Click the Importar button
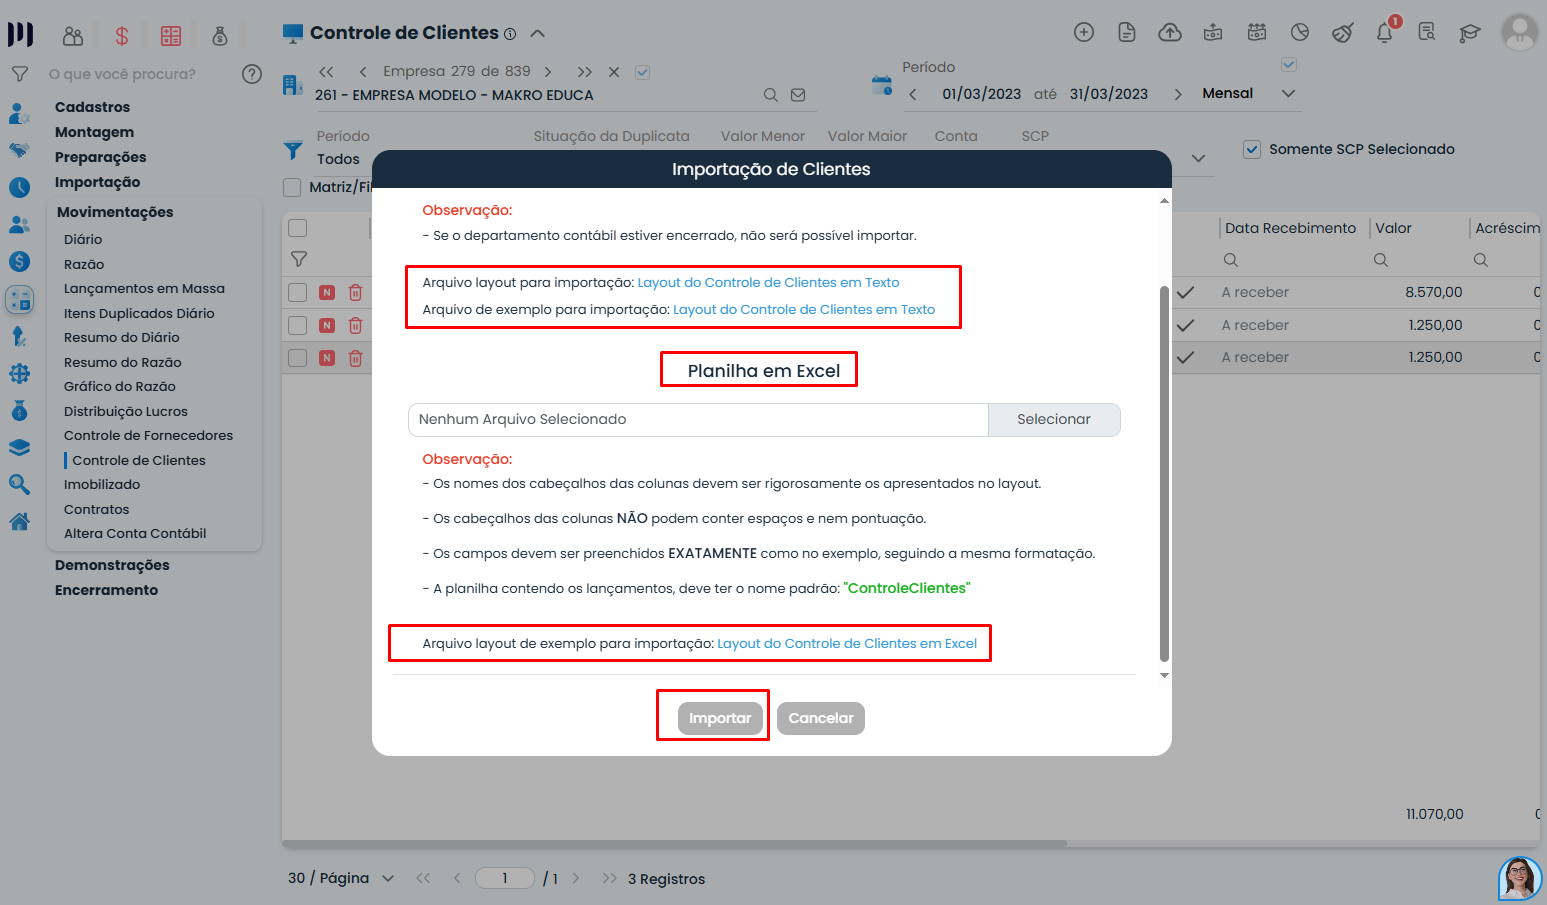This screenshot has width=1547, height=905. coord(720,718)
